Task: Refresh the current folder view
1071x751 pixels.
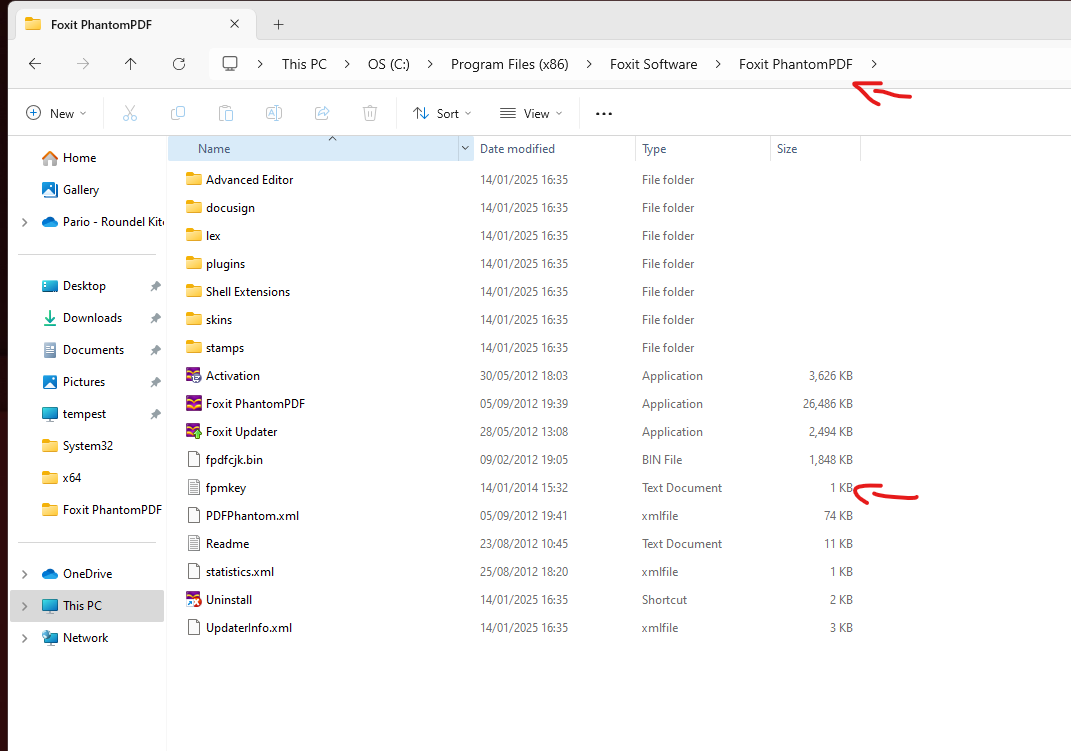Action: 179,63
